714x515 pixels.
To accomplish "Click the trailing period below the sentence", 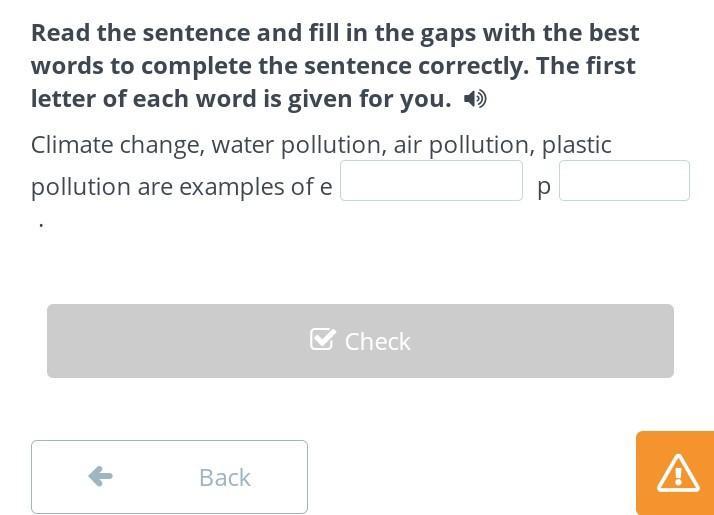I will 41,225.
